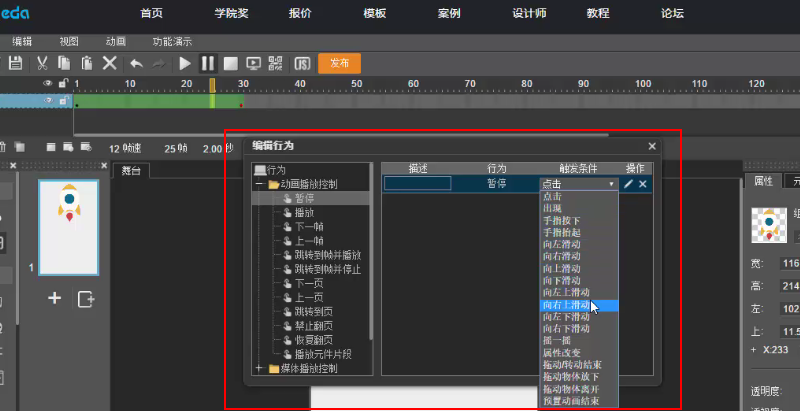Switch to the 舞台 stage tab

[131, 171]
